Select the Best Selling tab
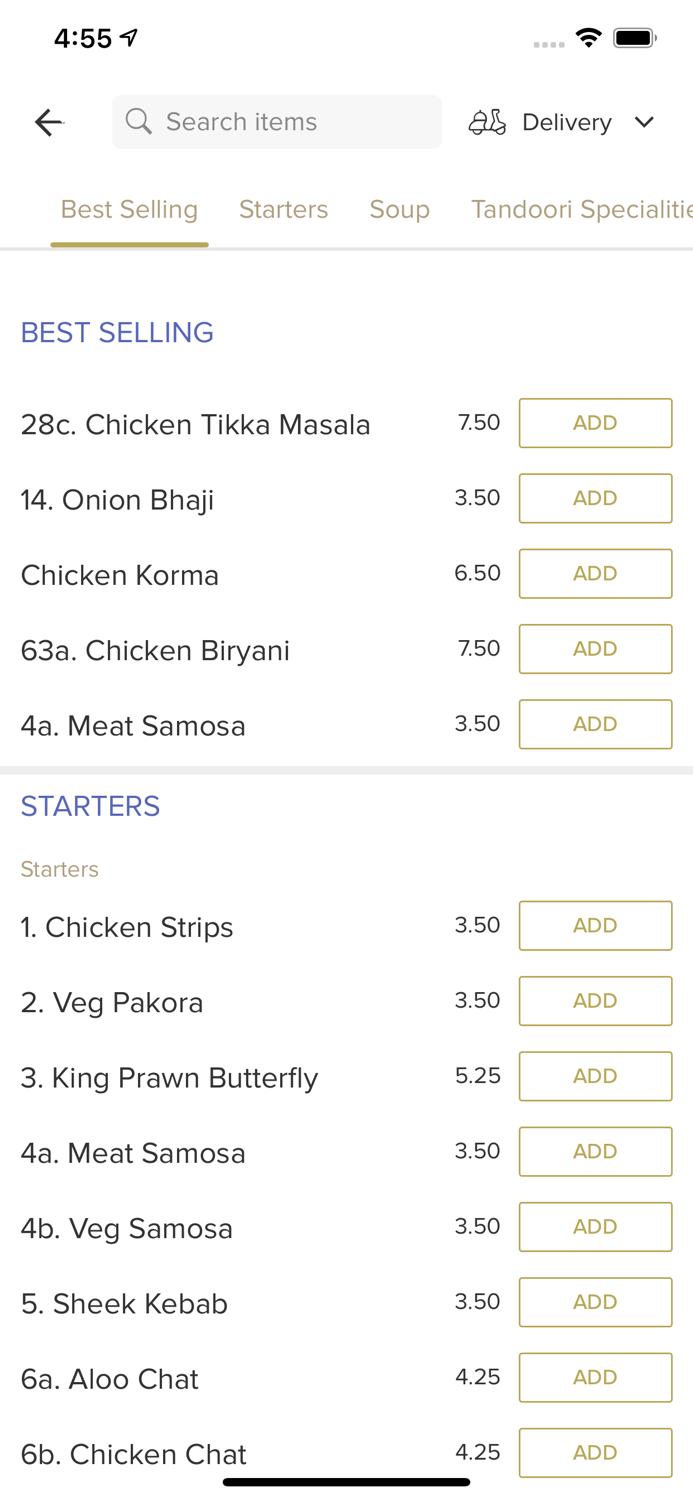The image size is (693, 1500). [x=129, y=209]
